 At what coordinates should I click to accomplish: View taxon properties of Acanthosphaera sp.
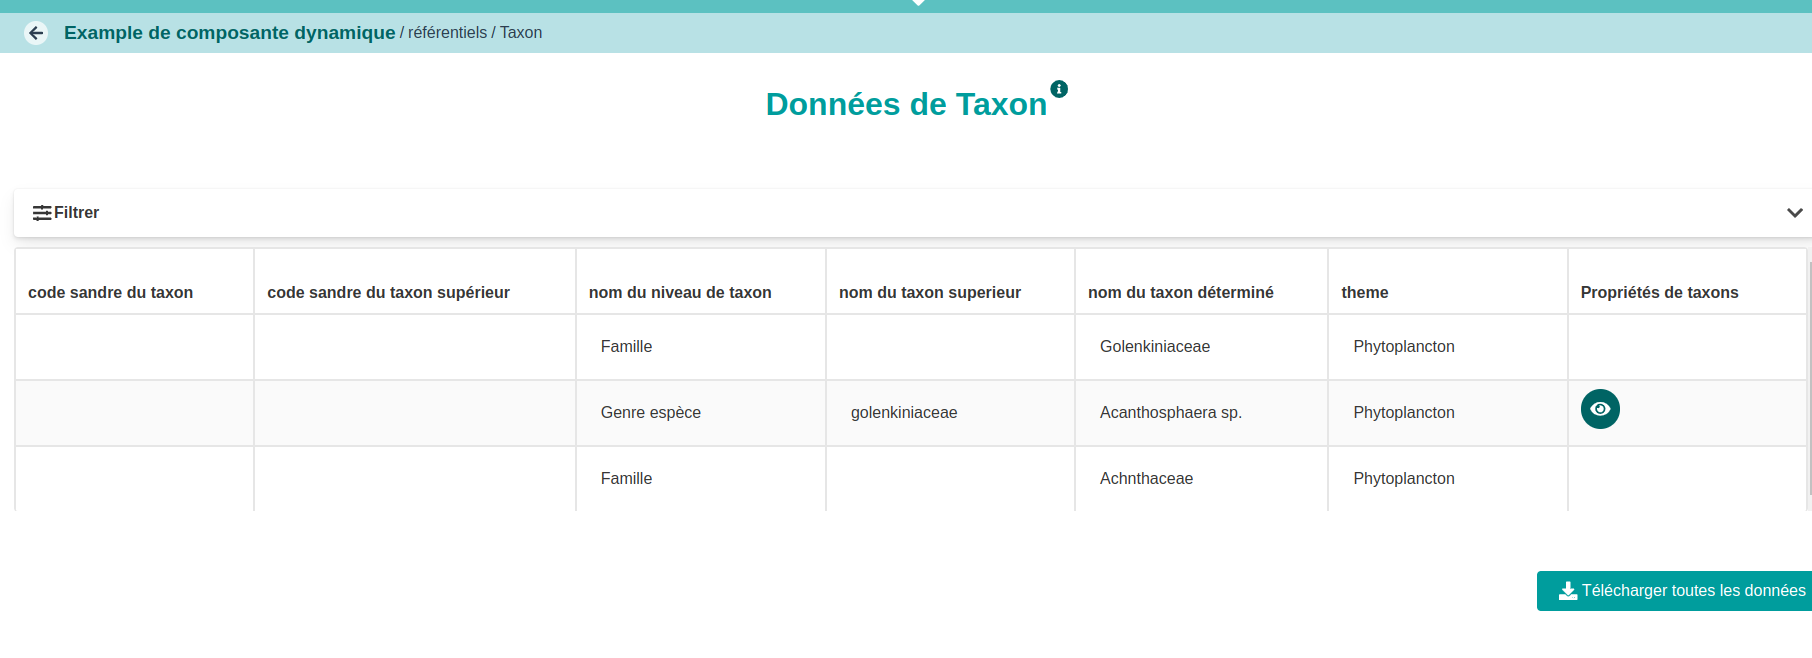pyautogui.click(x=1600, y=409)
